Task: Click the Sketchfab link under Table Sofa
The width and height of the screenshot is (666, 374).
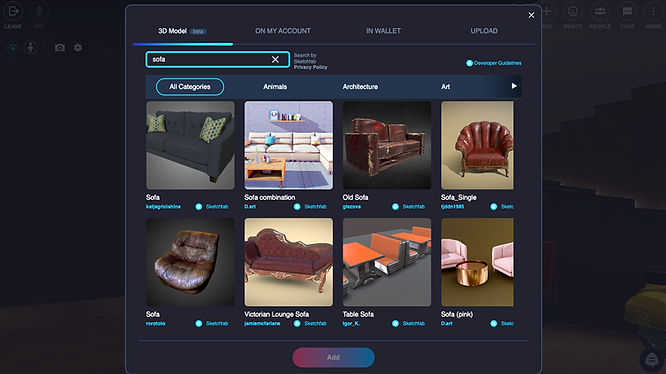Action: pos(414,323)
